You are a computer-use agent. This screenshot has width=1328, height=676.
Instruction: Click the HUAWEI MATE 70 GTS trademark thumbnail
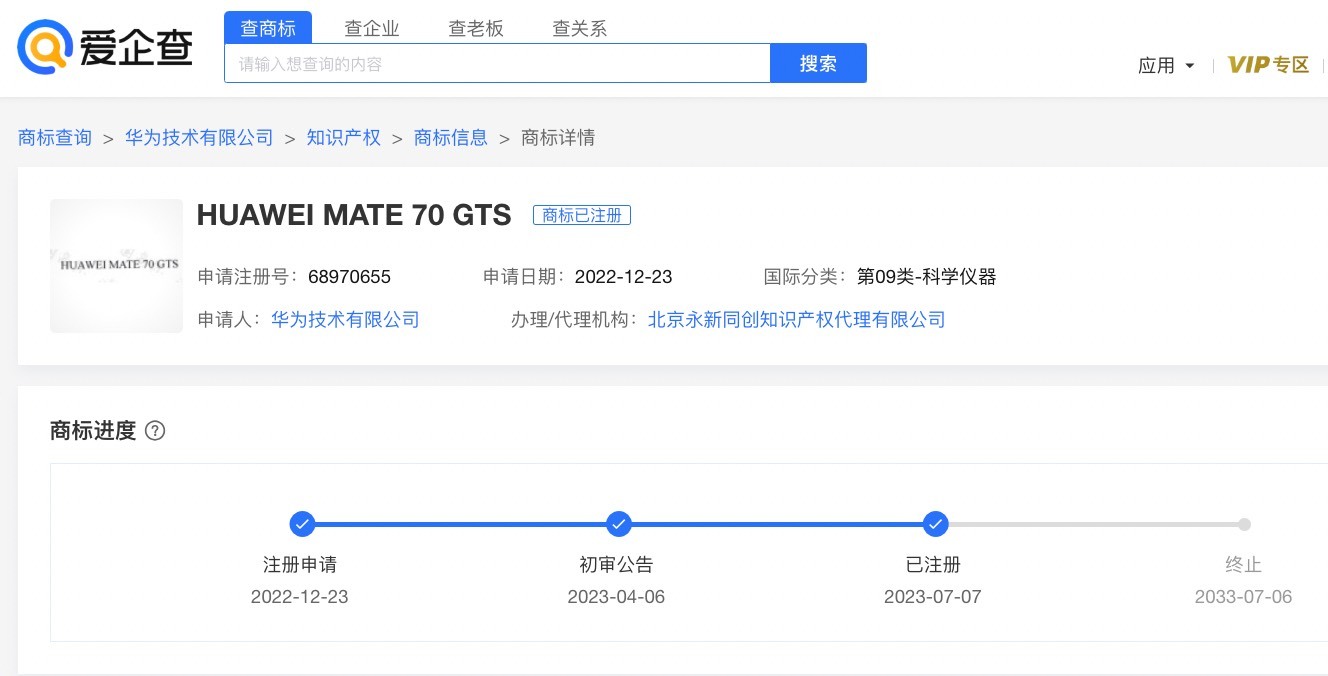click(x=117, y=266)
